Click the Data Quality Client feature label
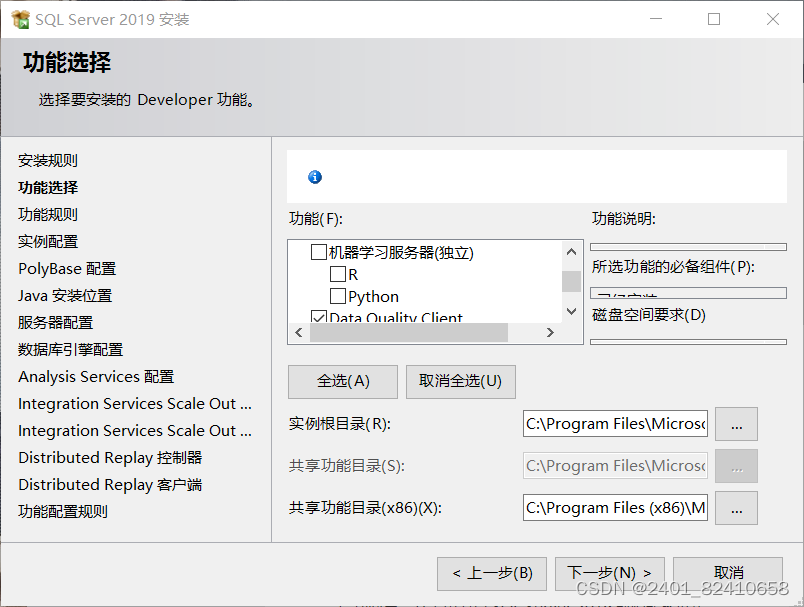The height and width of the screenshot is (607, 804). point(396,317)
